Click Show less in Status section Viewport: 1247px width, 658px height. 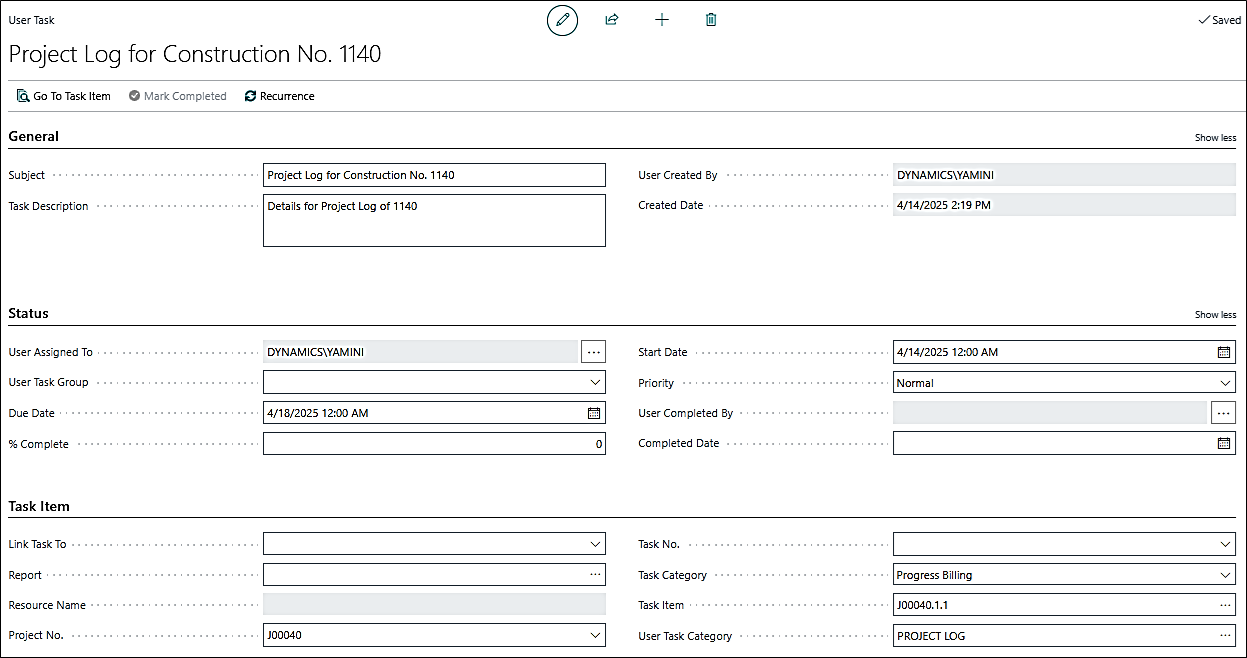[1215, 315]
